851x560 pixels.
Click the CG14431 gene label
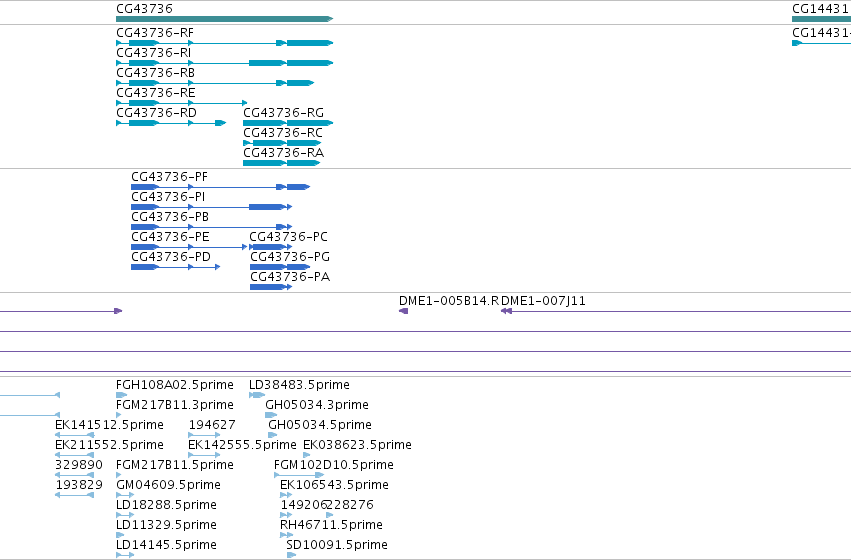[821, 9]
